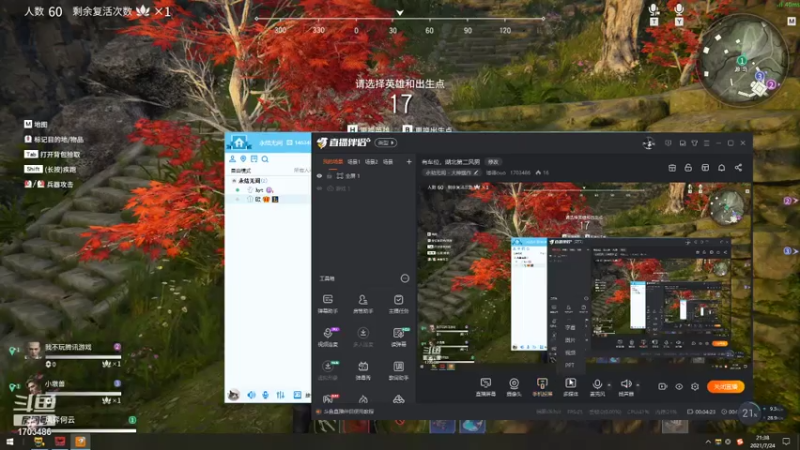Open the notification bell in the stream header
This screenshot has height=450, width=800.
pyautogui.click(x=721, y=168)
